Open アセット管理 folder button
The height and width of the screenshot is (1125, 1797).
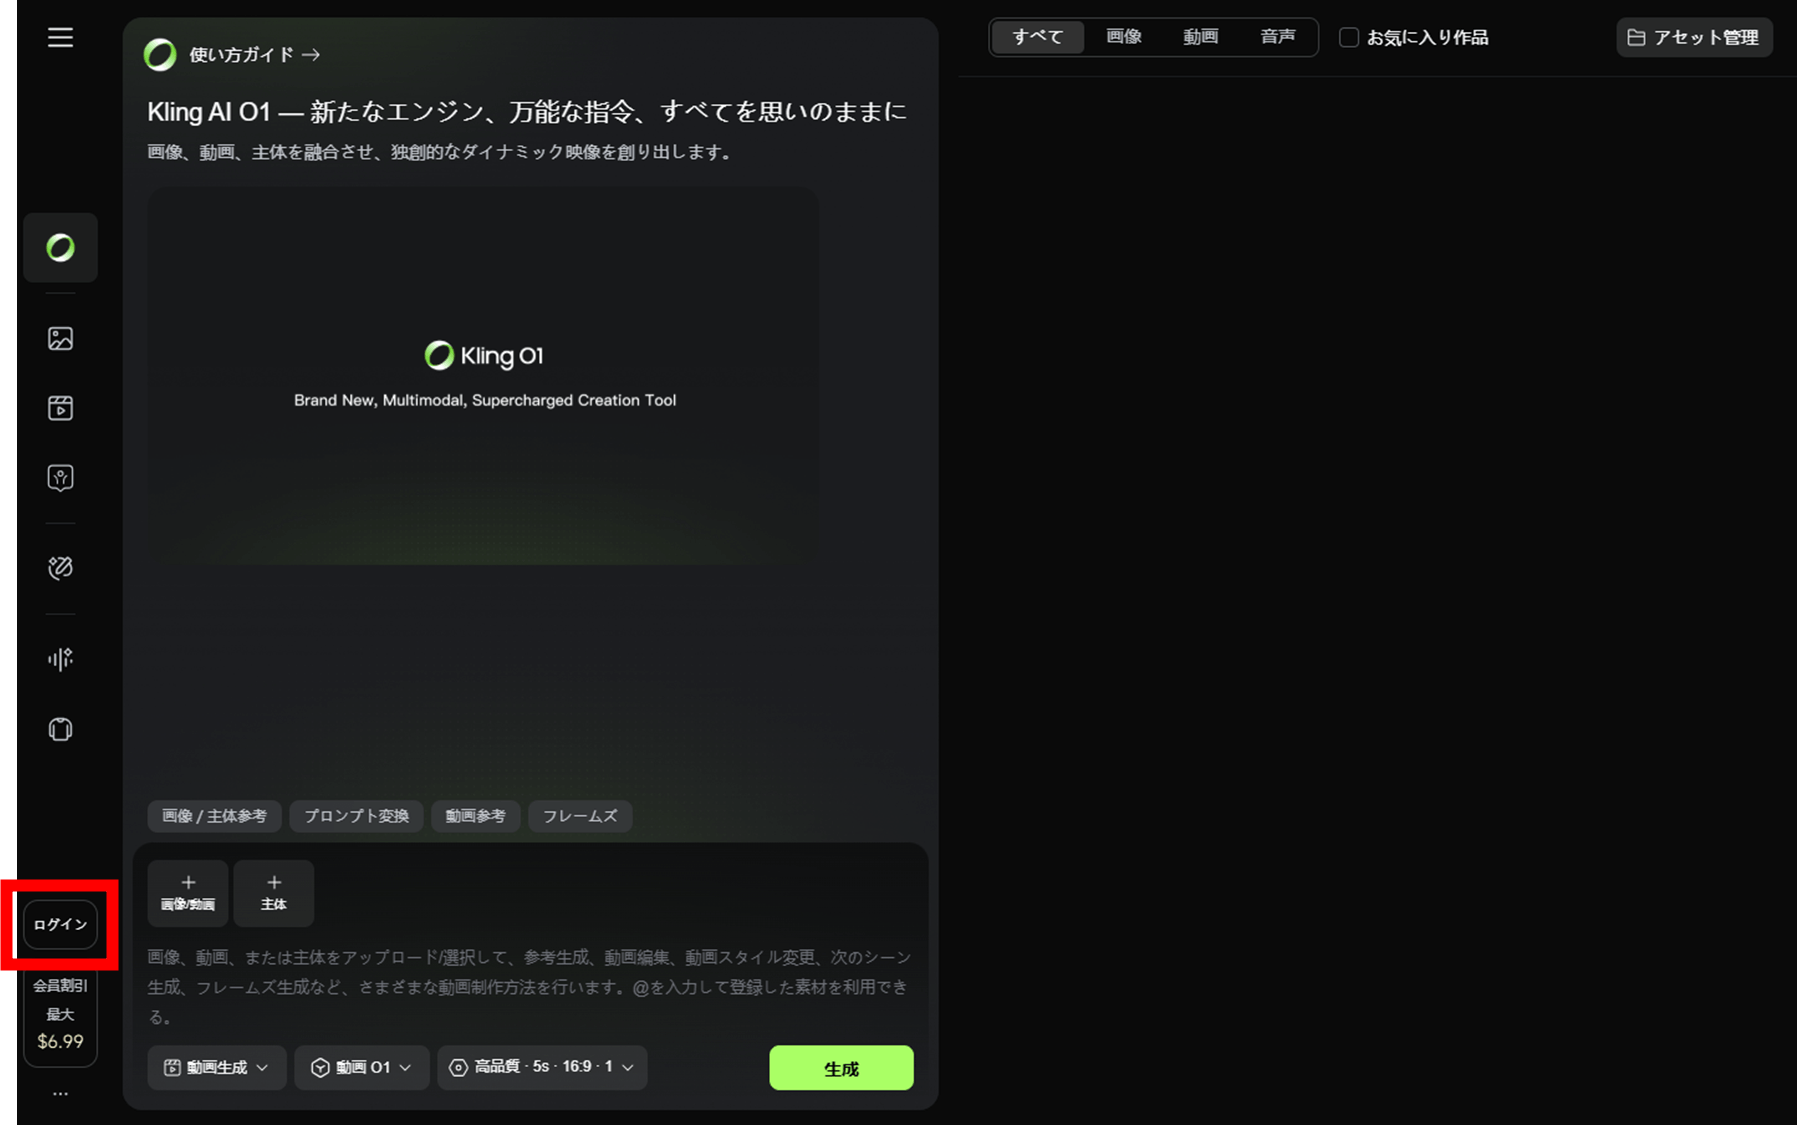(1694, 38)
